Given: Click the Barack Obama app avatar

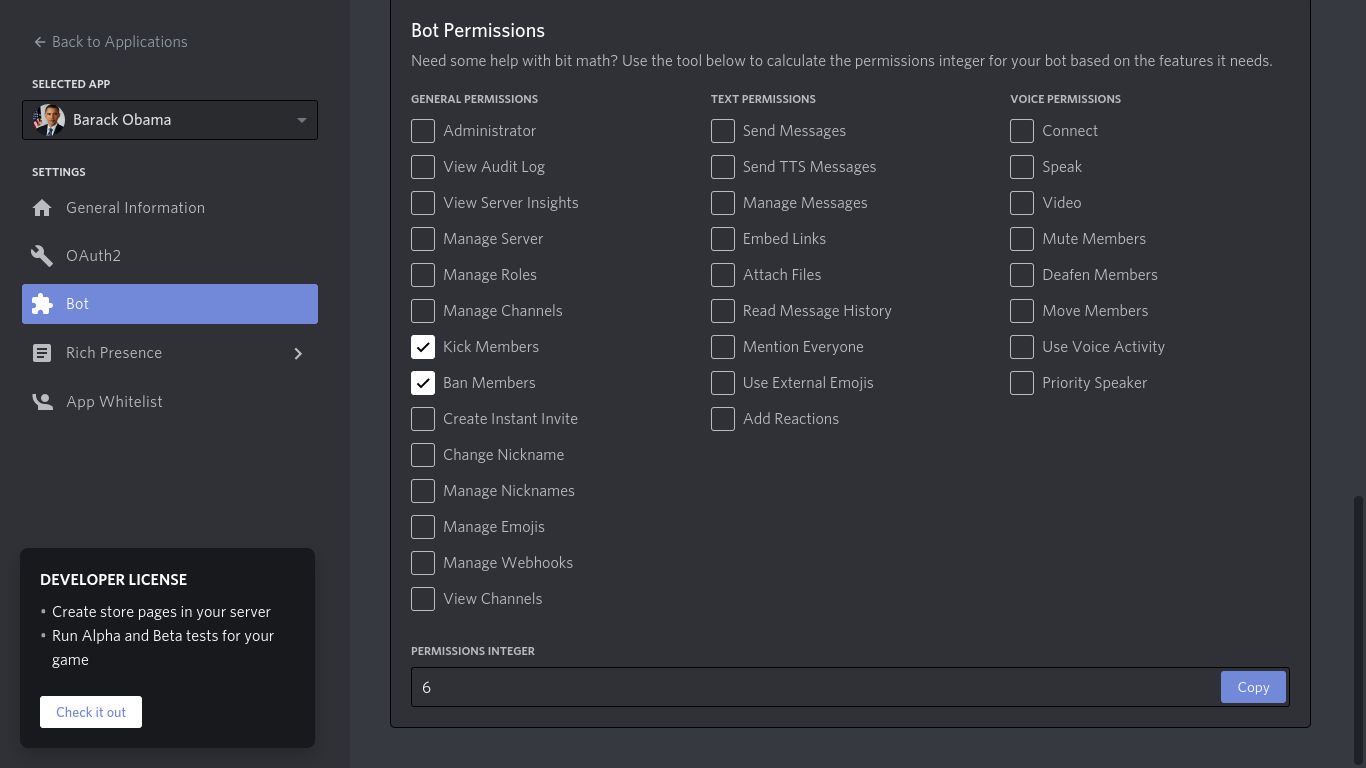Looking at the screenshot, I should click(49, 120).
